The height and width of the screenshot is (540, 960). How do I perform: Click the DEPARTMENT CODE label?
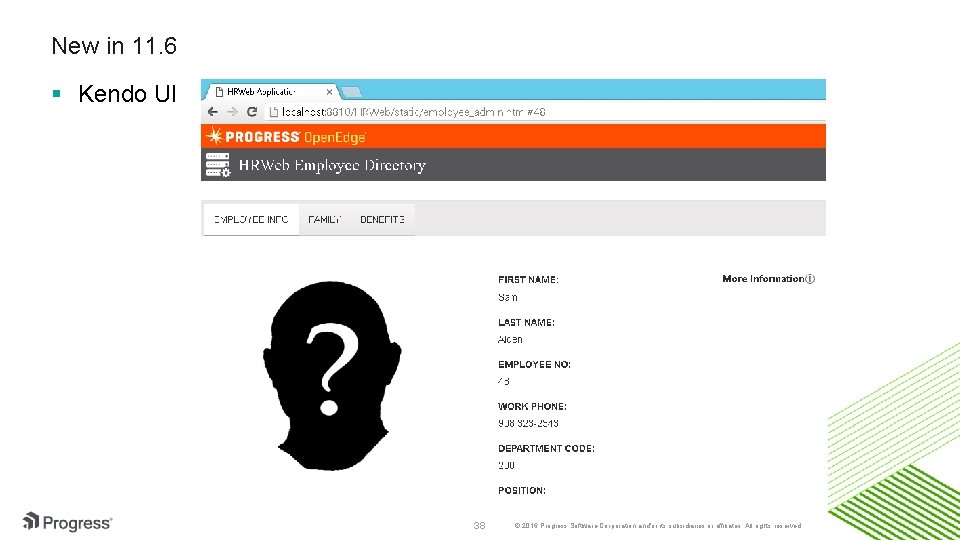[546, 448]
